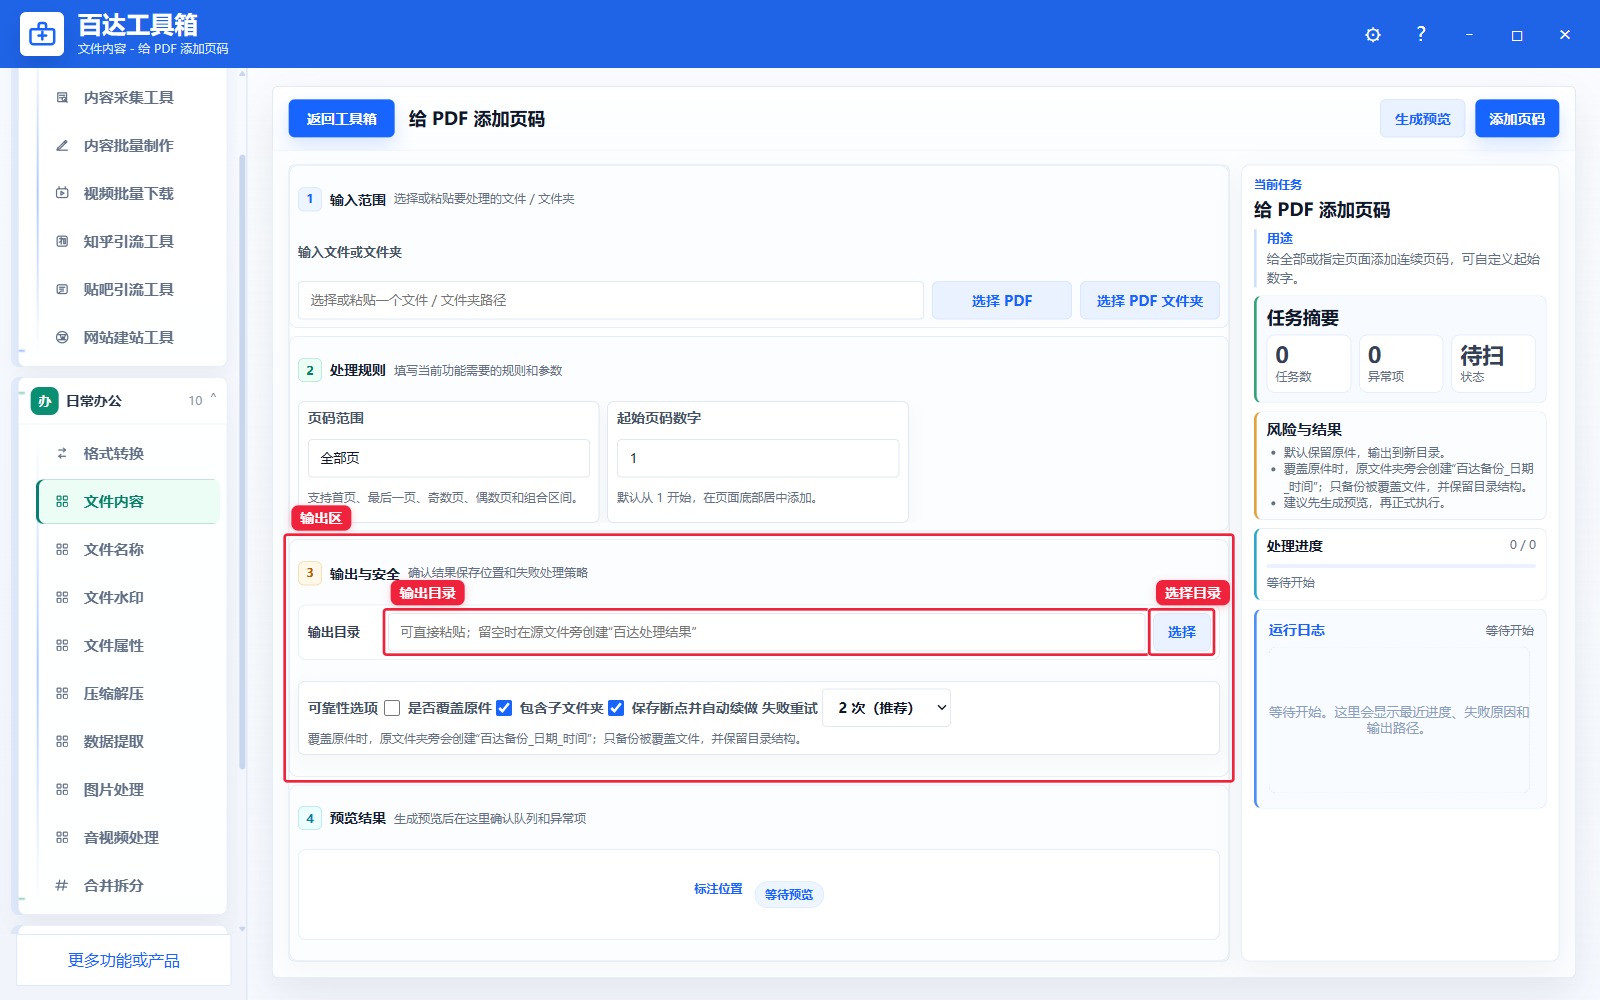Enable the 是否覆盖原件 checkbox
Viewport: 1600px width, 1000px height.
pos(392,708)
